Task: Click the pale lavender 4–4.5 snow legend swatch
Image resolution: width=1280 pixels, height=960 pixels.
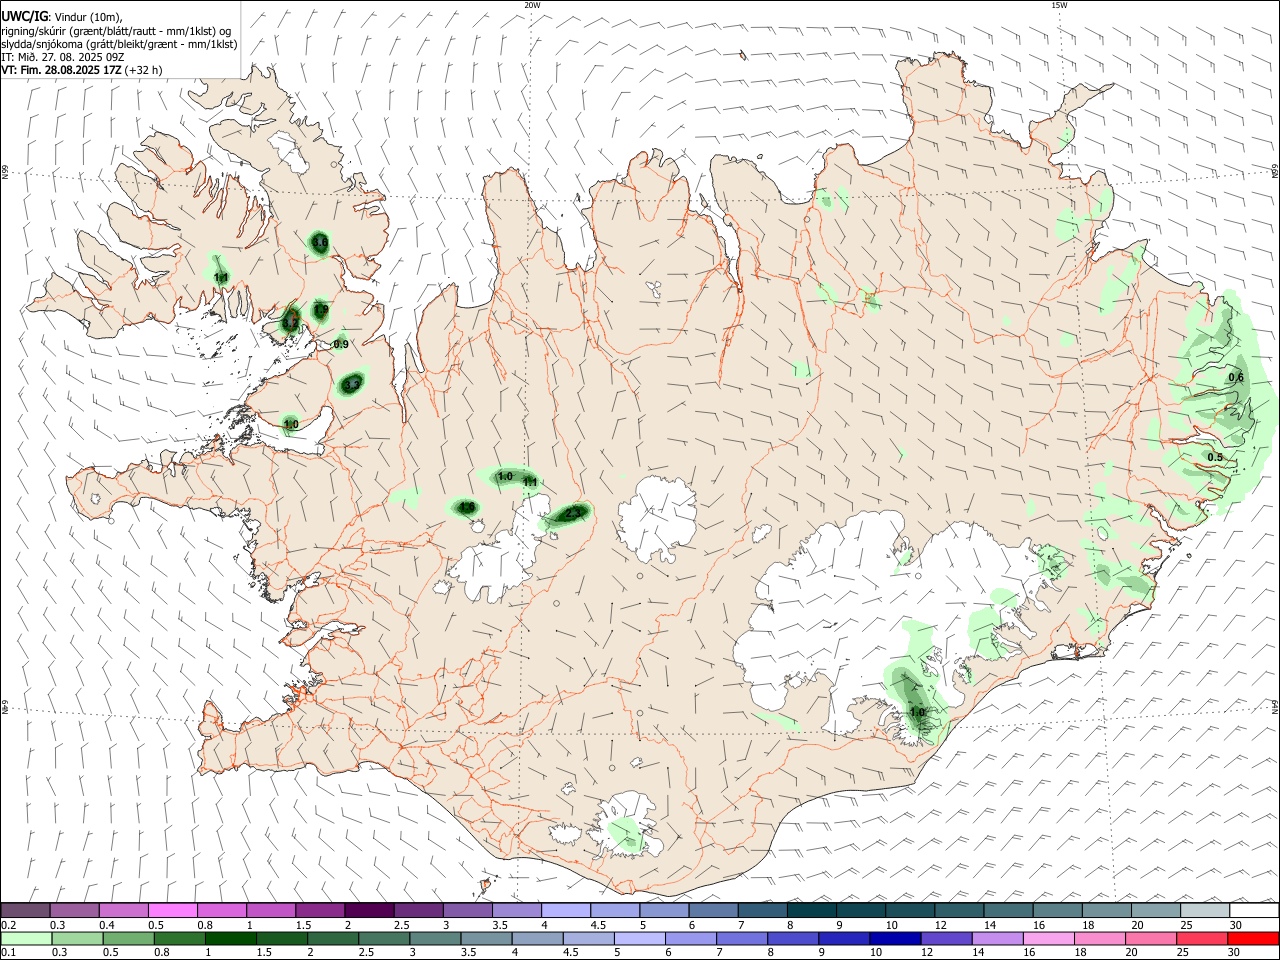Action: [566, 911]
